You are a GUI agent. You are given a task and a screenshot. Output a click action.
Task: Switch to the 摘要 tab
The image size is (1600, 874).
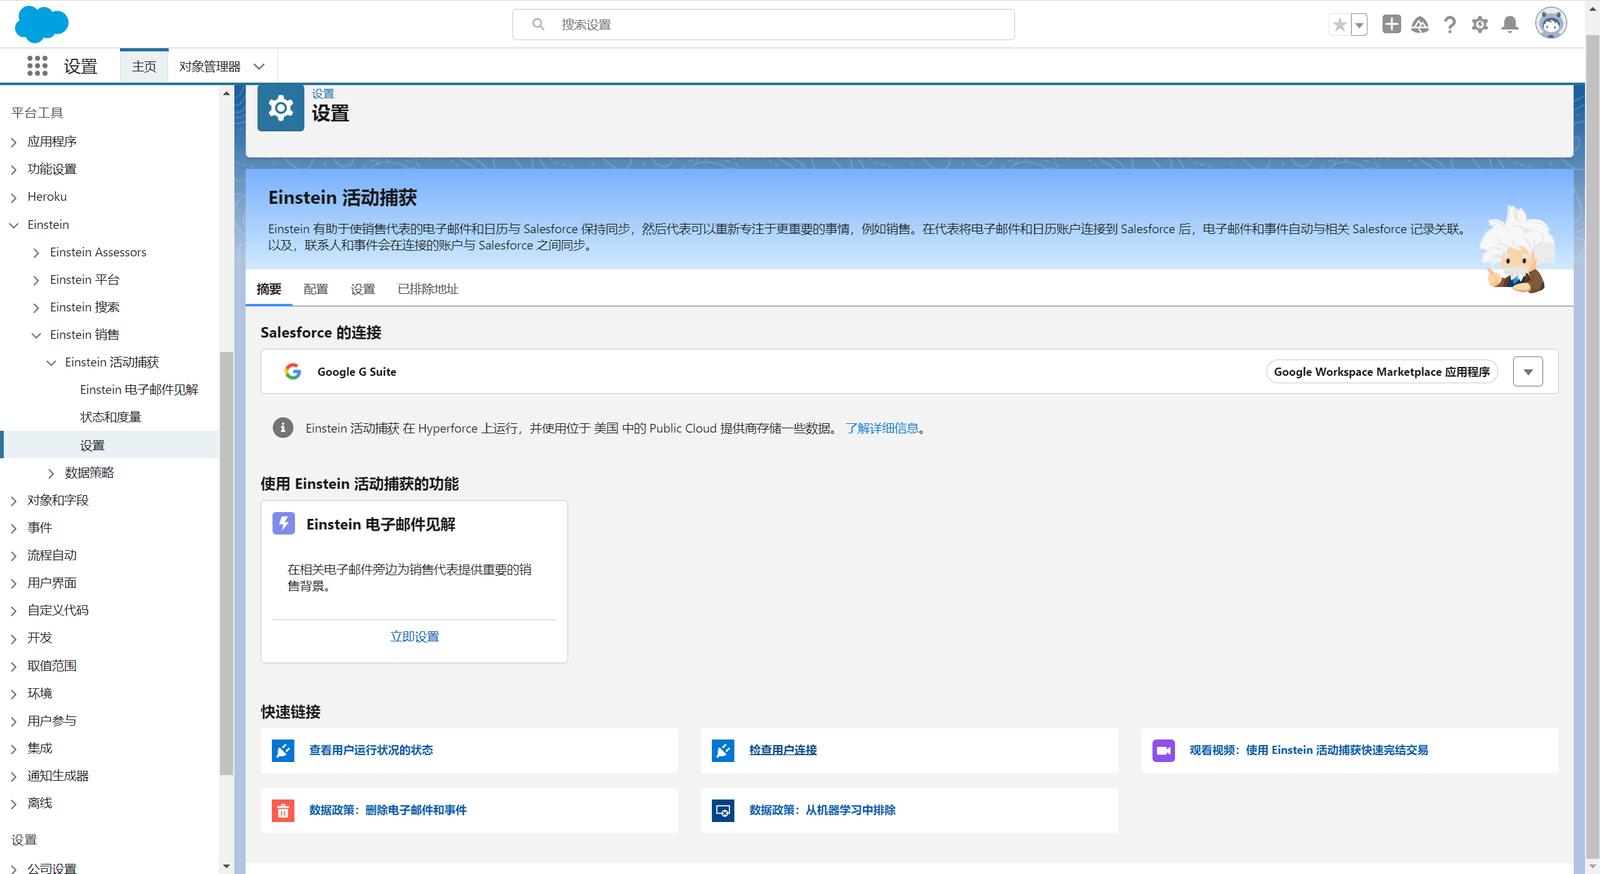pos(269,289)
